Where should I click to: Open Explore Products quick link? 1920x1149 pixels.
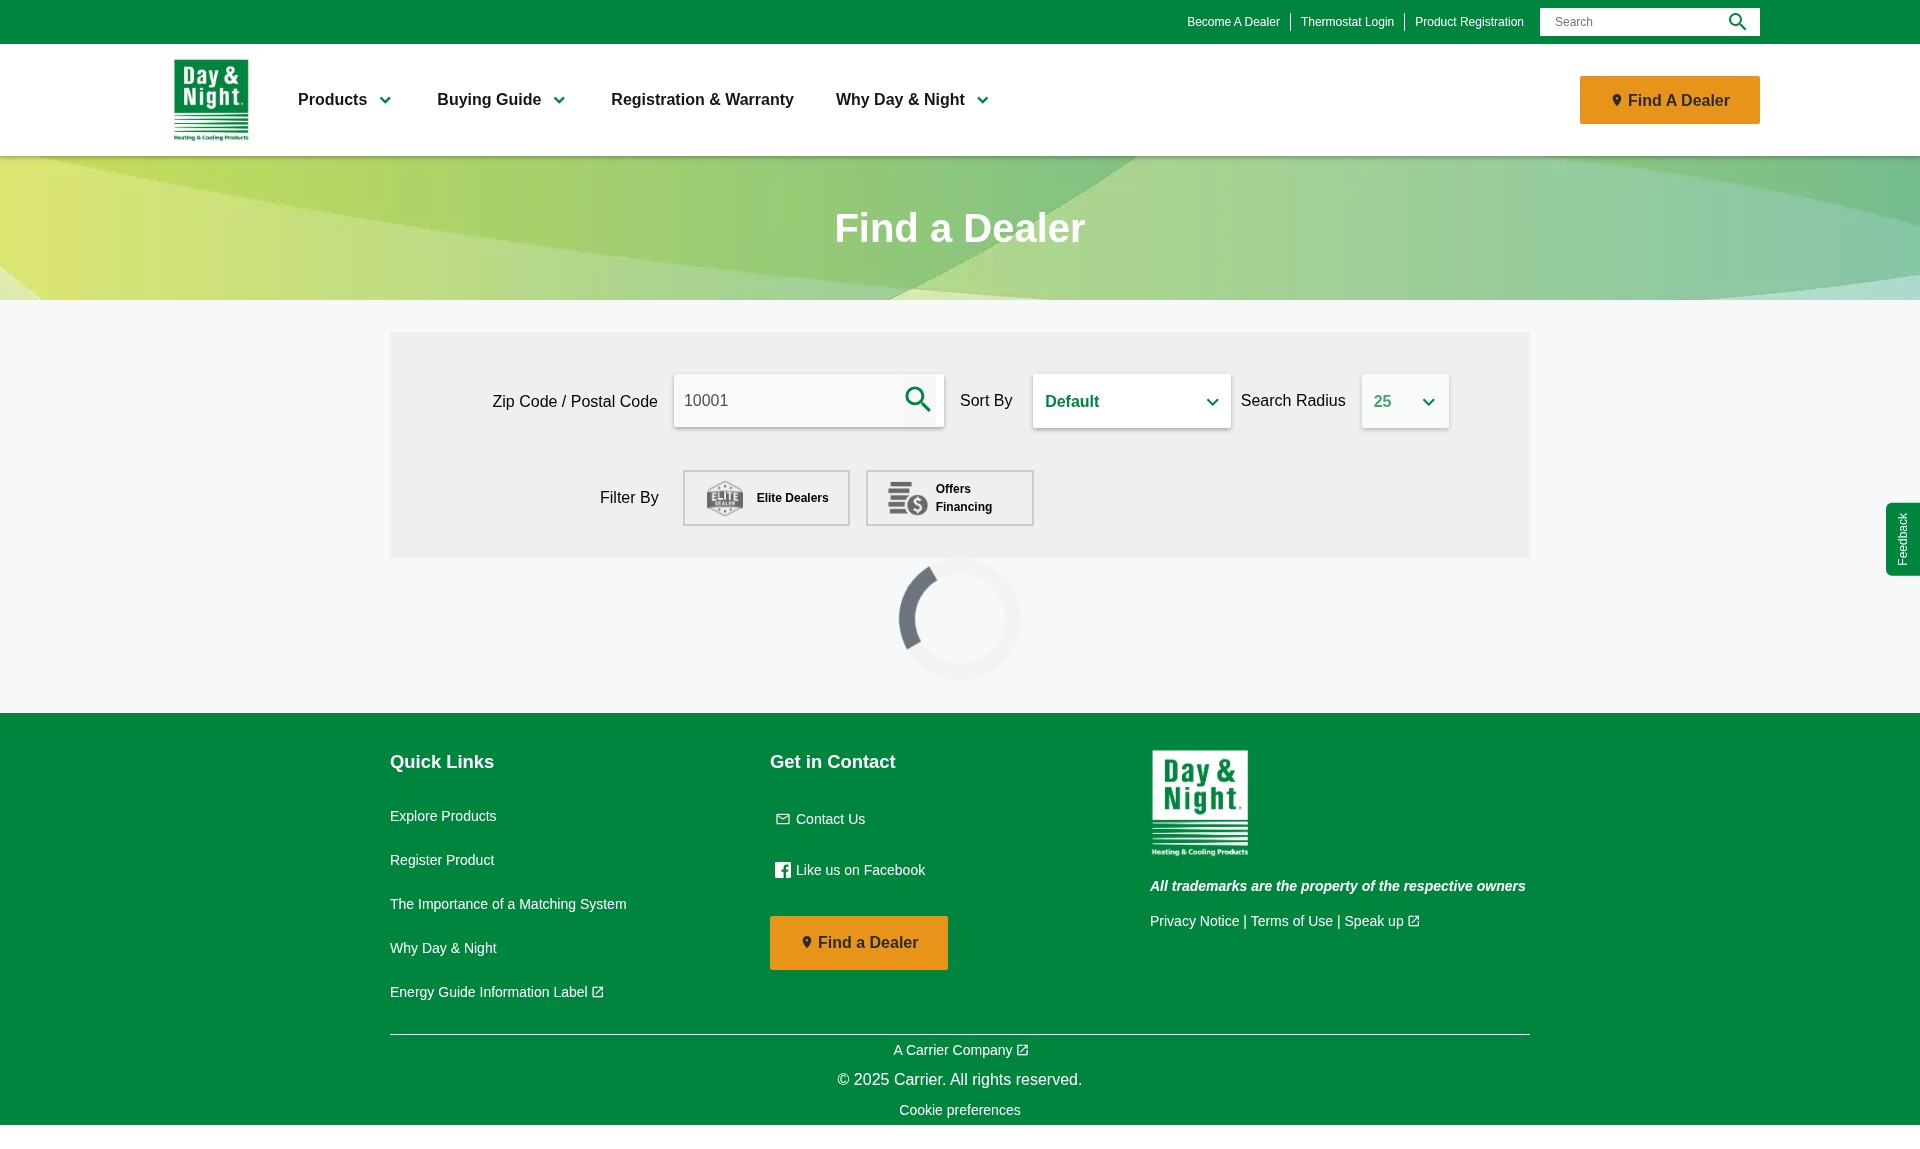coord(443,816)
